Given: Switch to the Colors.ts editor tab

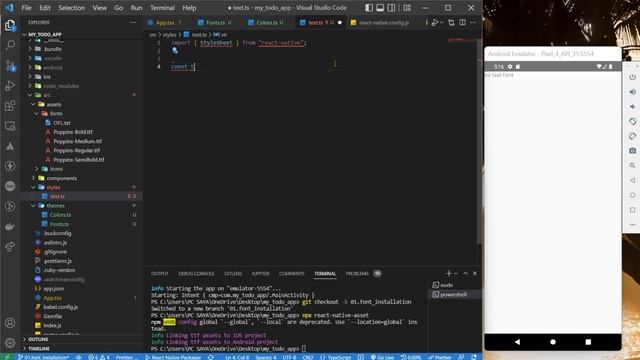Looking at the screenshot, I should pos(267,22).
